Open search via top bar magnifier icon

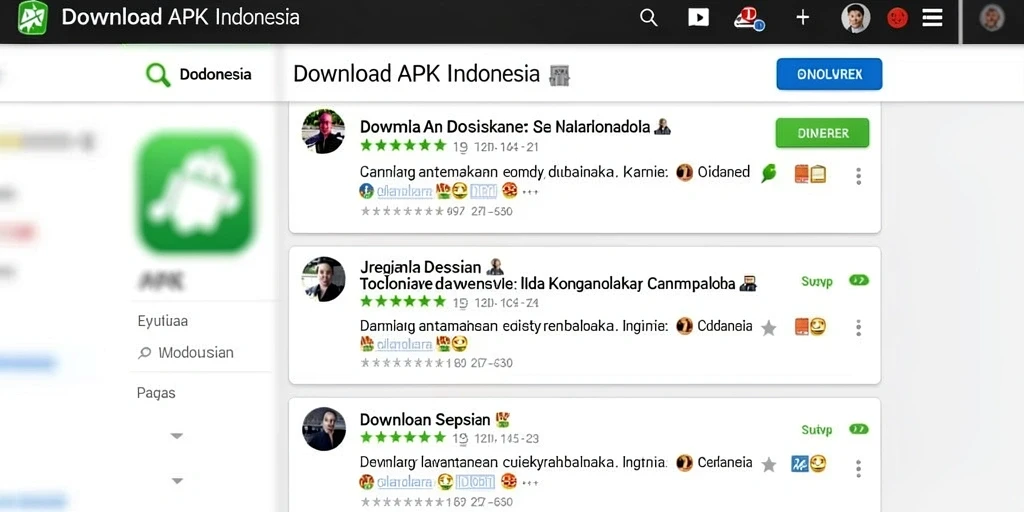tap(648, 18)
